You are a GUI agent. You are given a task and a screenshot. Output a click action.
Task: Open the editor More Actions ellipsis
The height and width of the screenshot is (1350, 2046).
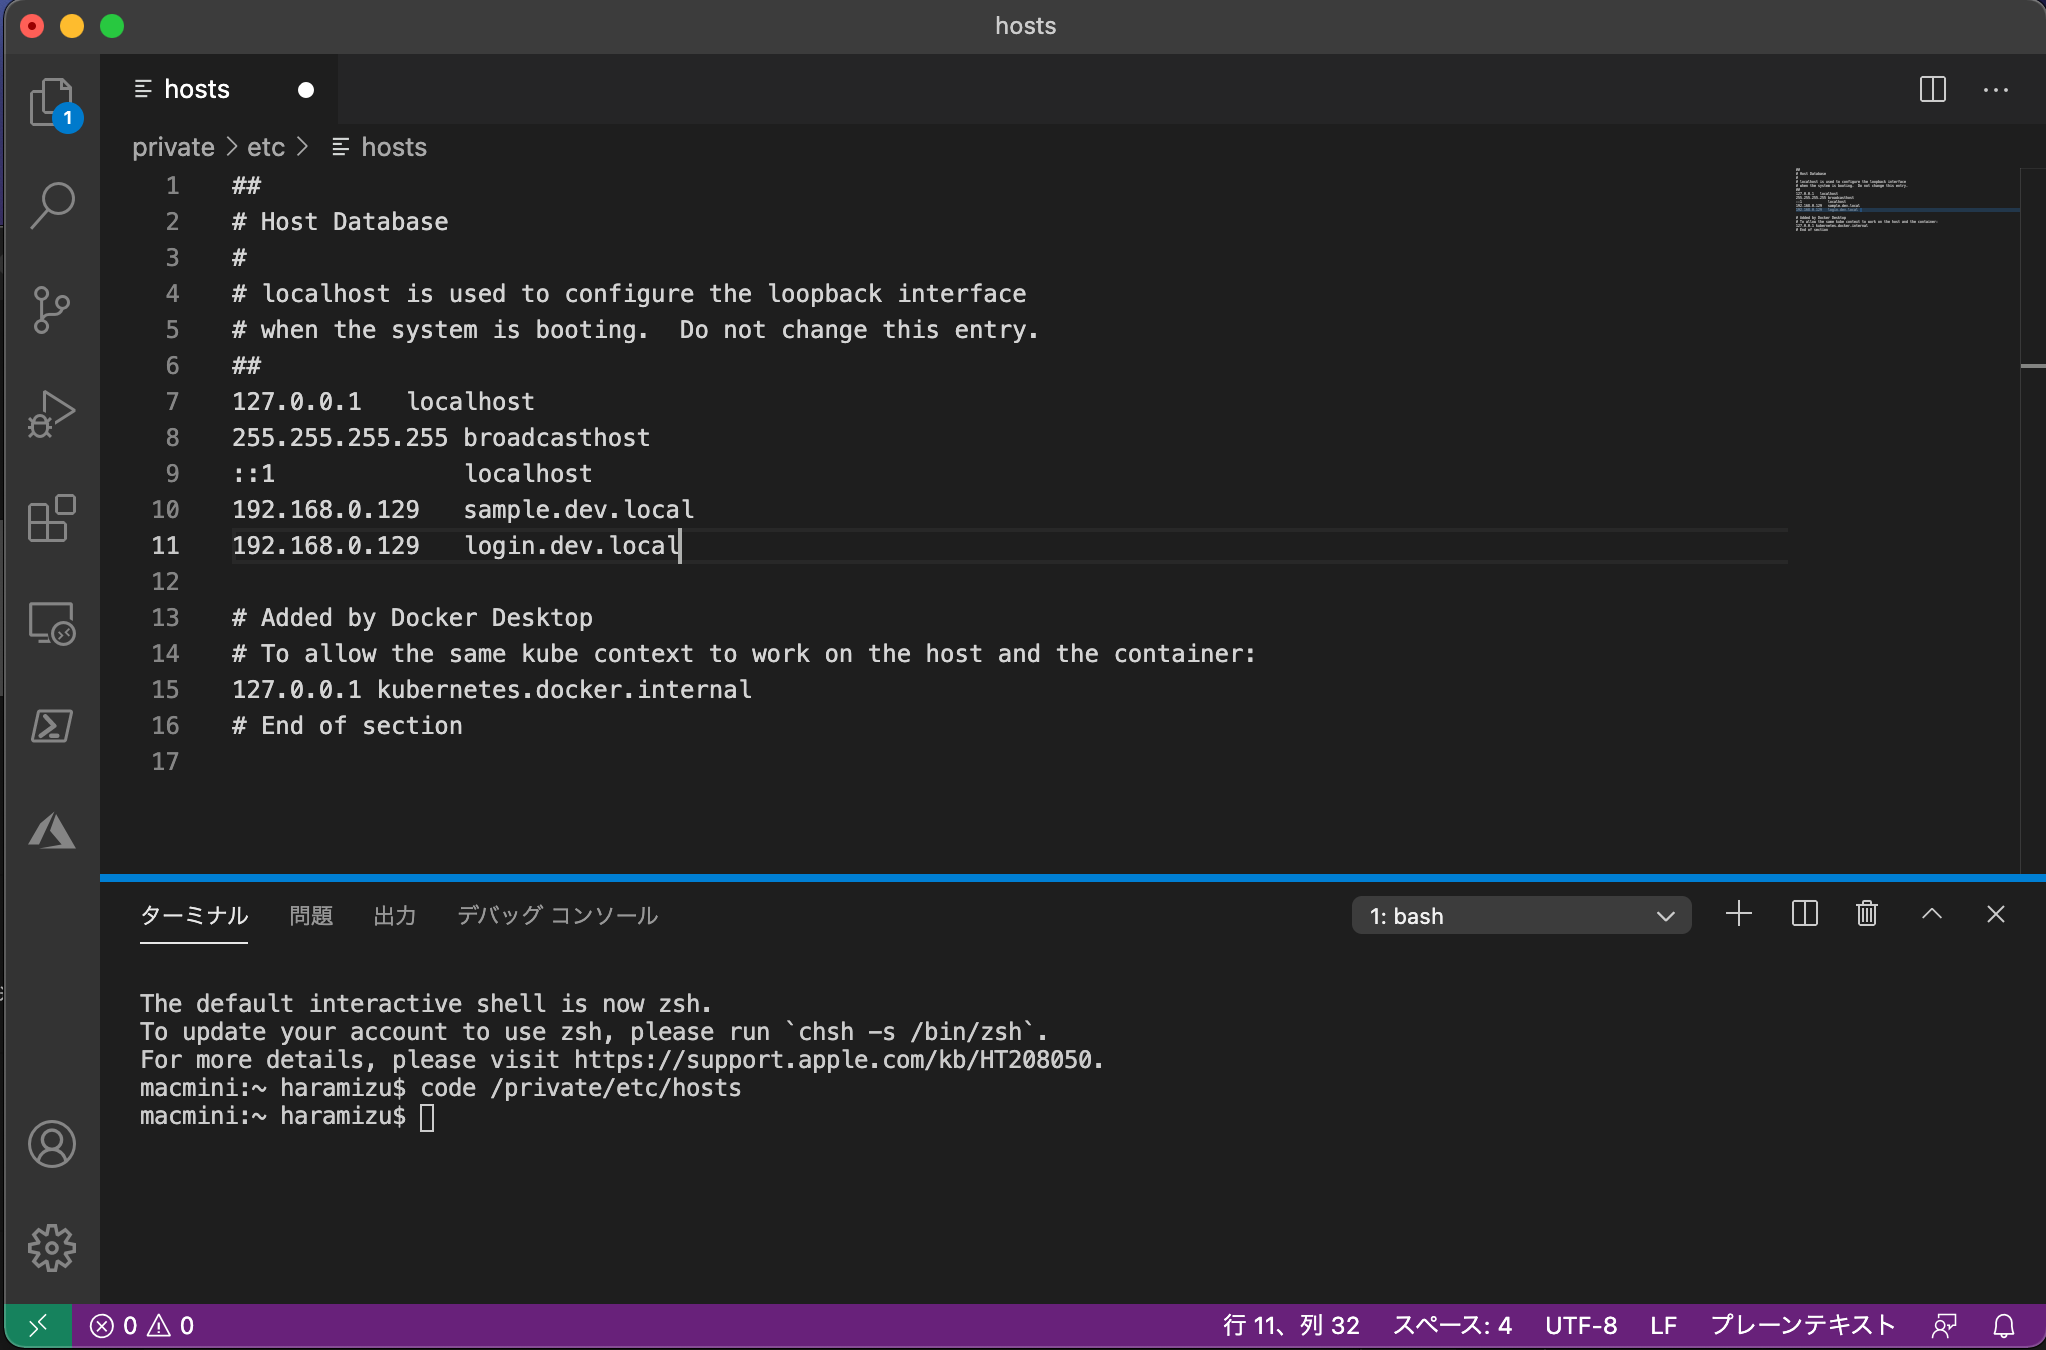coord(1996,89)
